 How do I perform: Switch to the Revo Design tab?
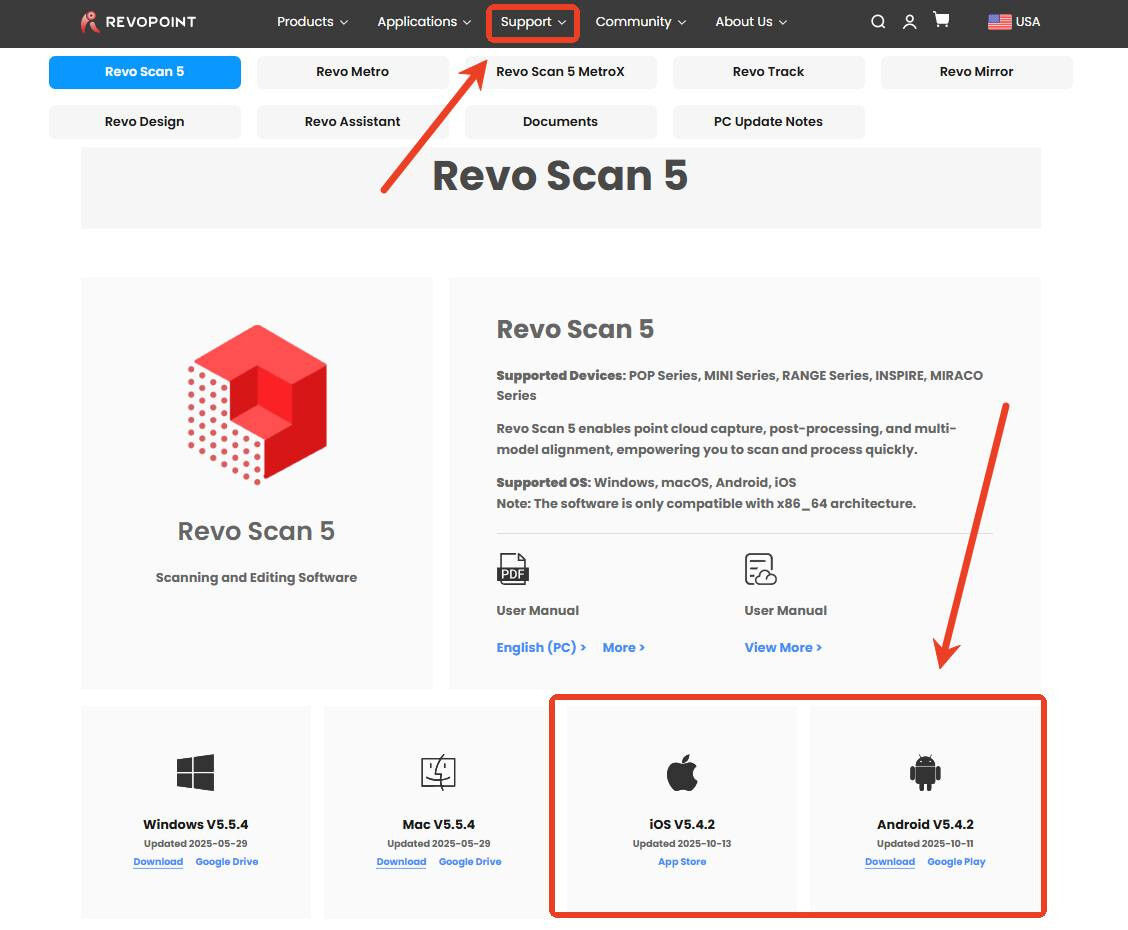point(145,122)
